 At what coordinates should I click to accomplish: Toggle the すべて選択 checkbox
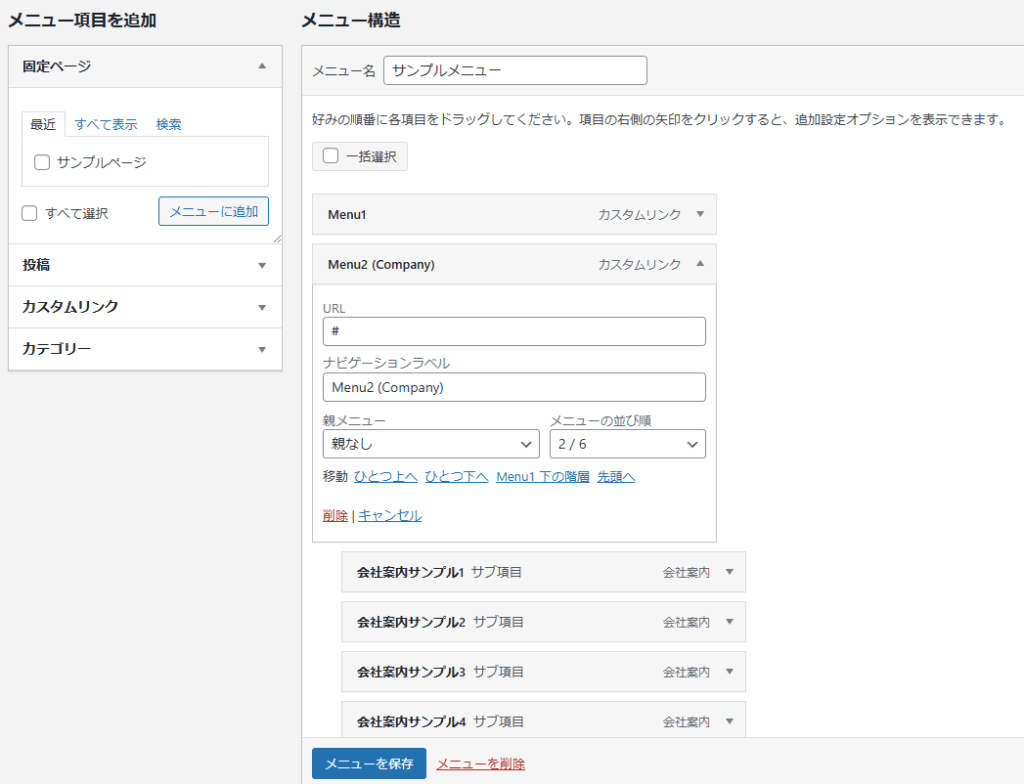[30, 213]
